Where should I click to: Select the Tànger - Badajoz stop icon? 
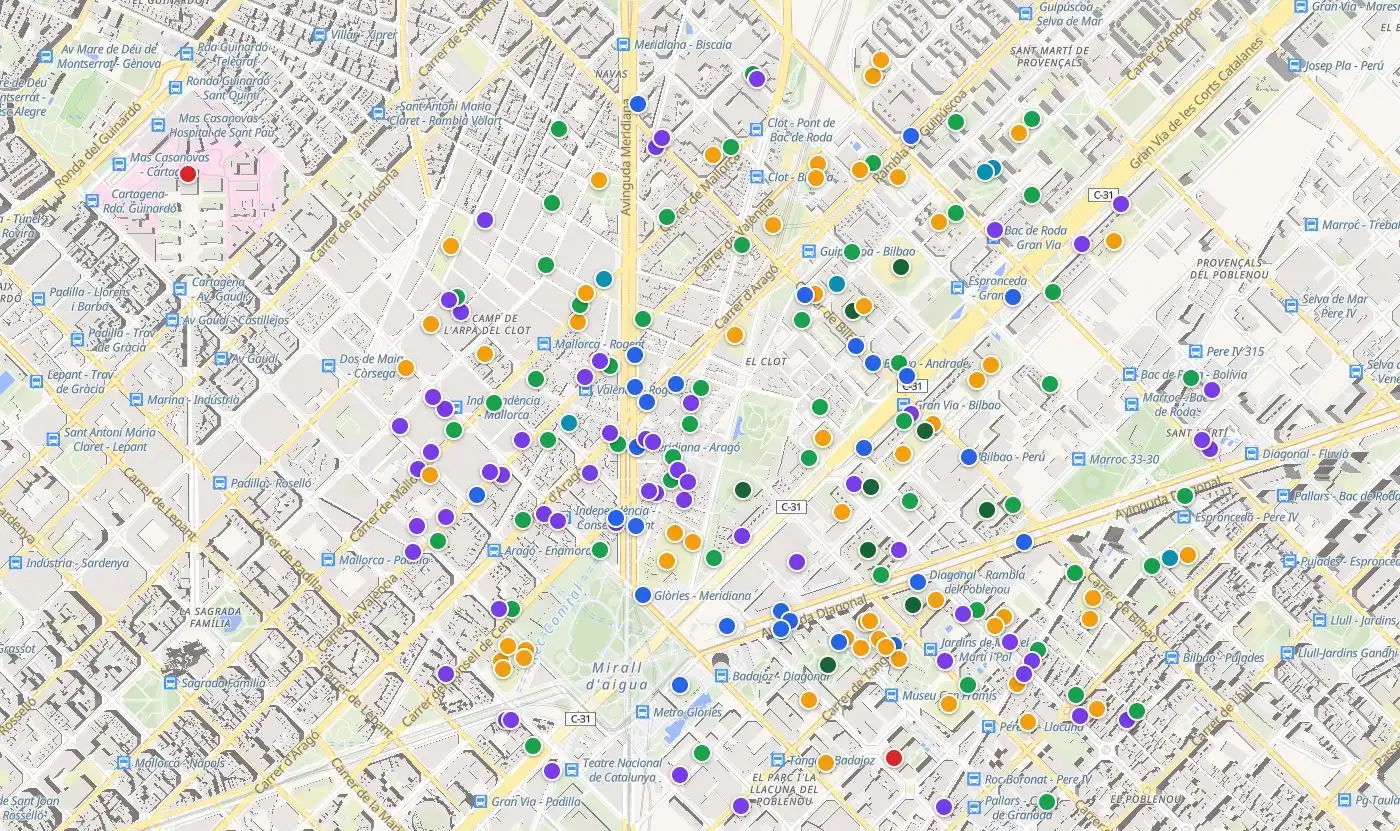tap(777, 760)
